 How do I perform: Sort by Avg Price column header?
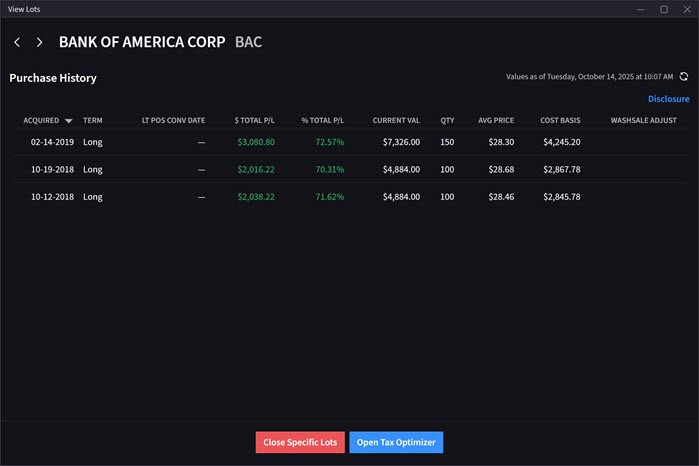click(496, 121)
